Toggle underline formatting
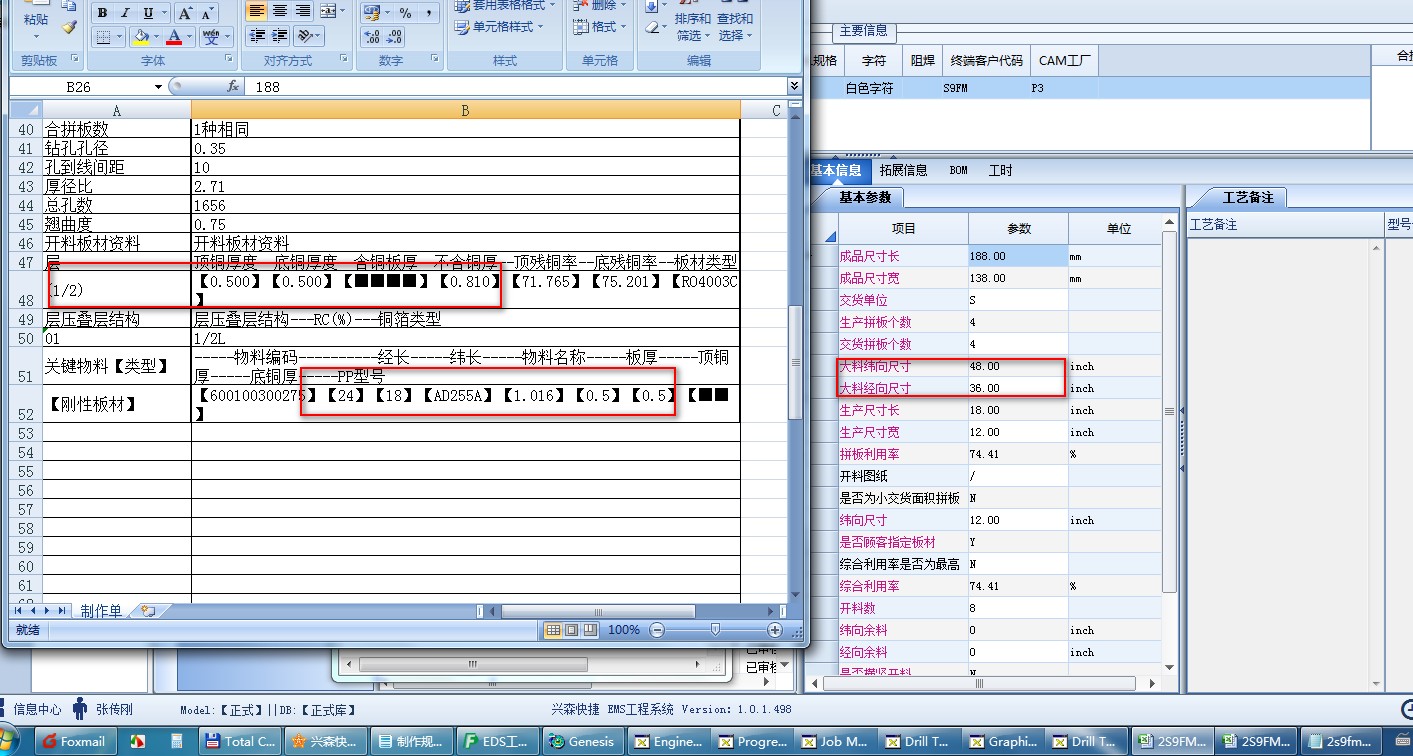The image size is (1413, 756). click(x=148, y=13)
